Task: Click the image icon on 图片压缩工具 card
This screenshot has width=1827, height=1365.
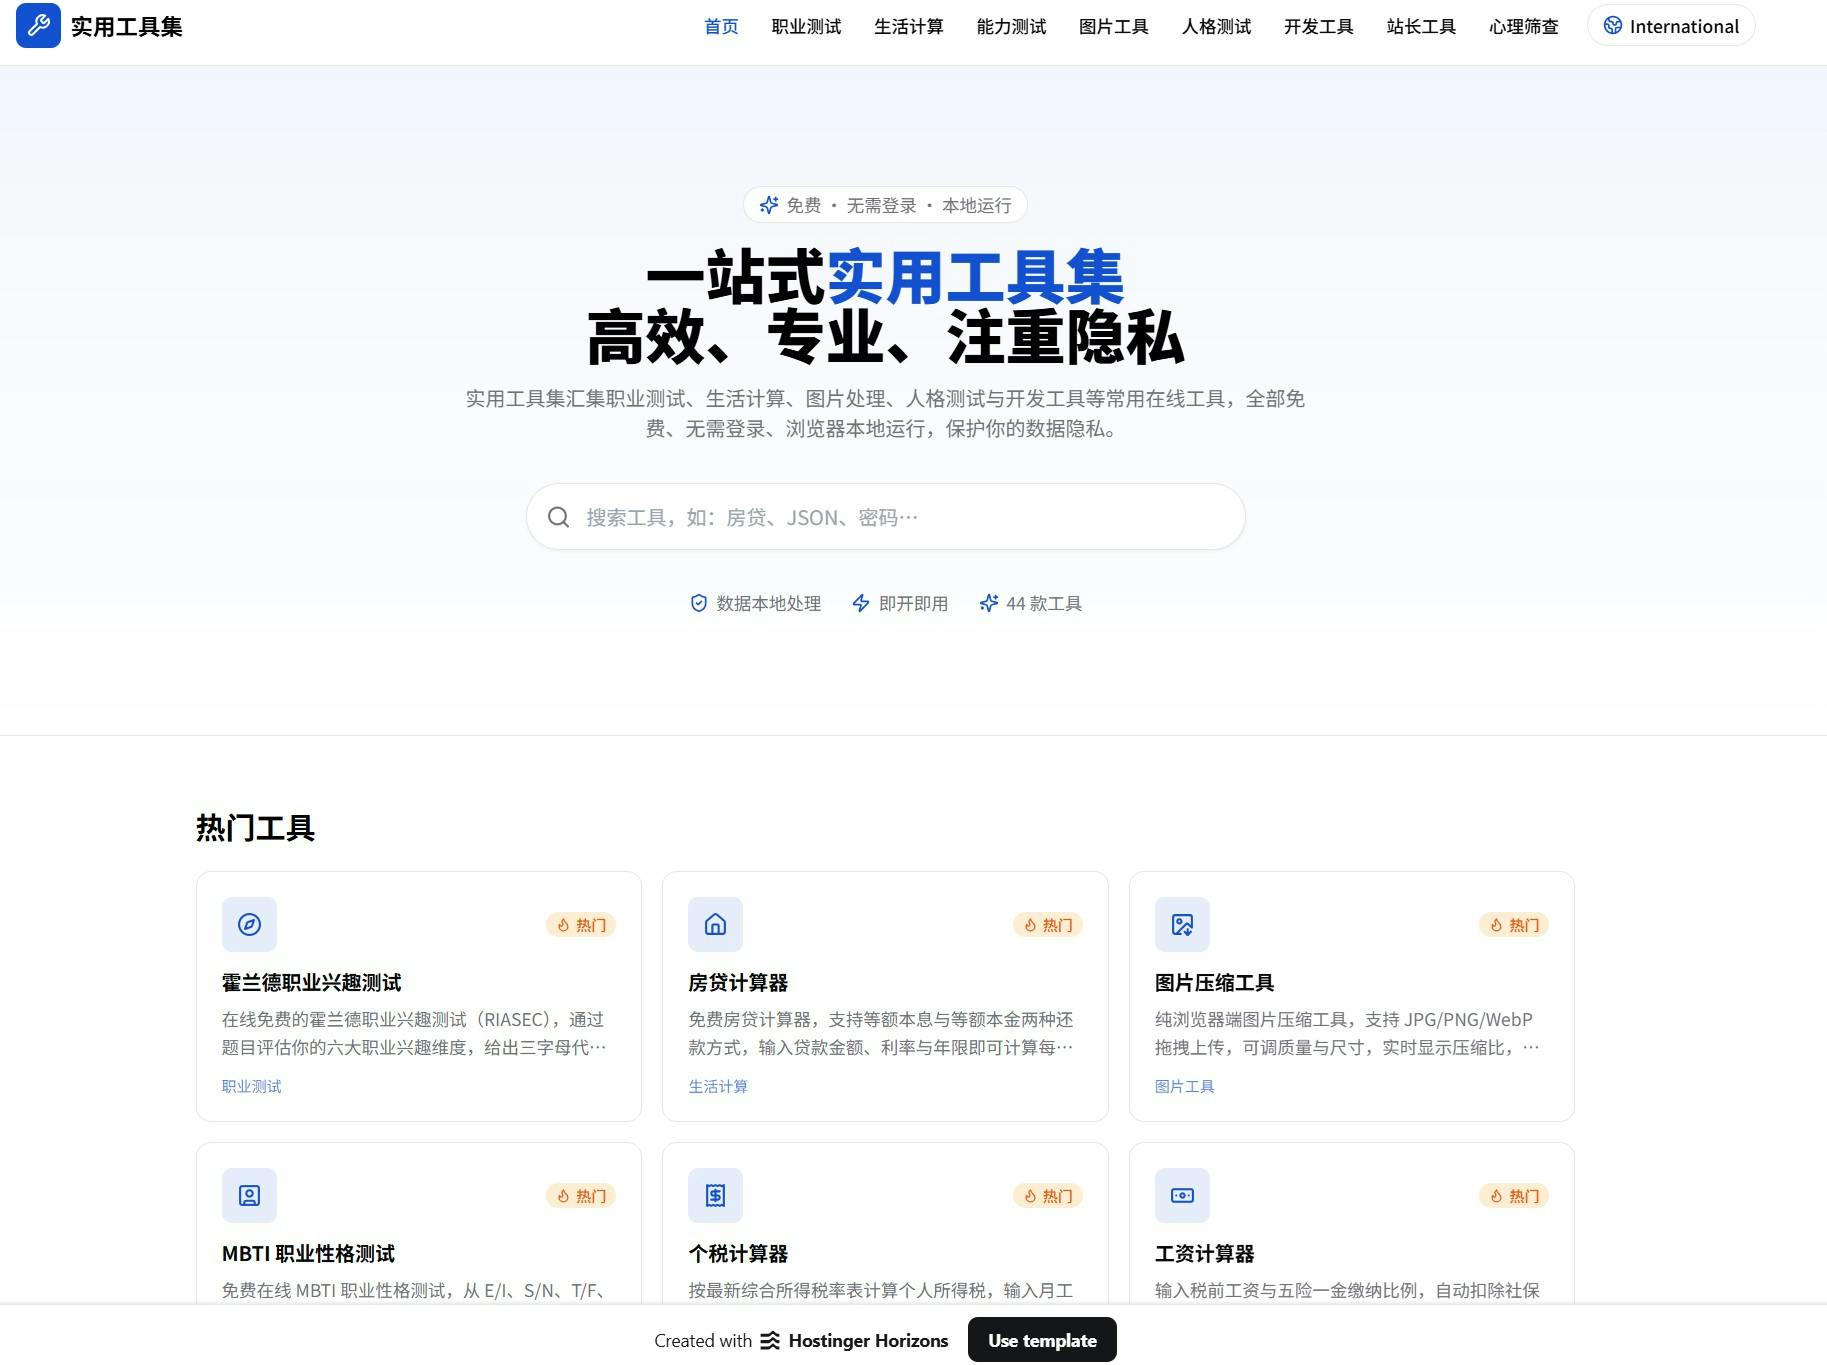Action: point(1182,924)
